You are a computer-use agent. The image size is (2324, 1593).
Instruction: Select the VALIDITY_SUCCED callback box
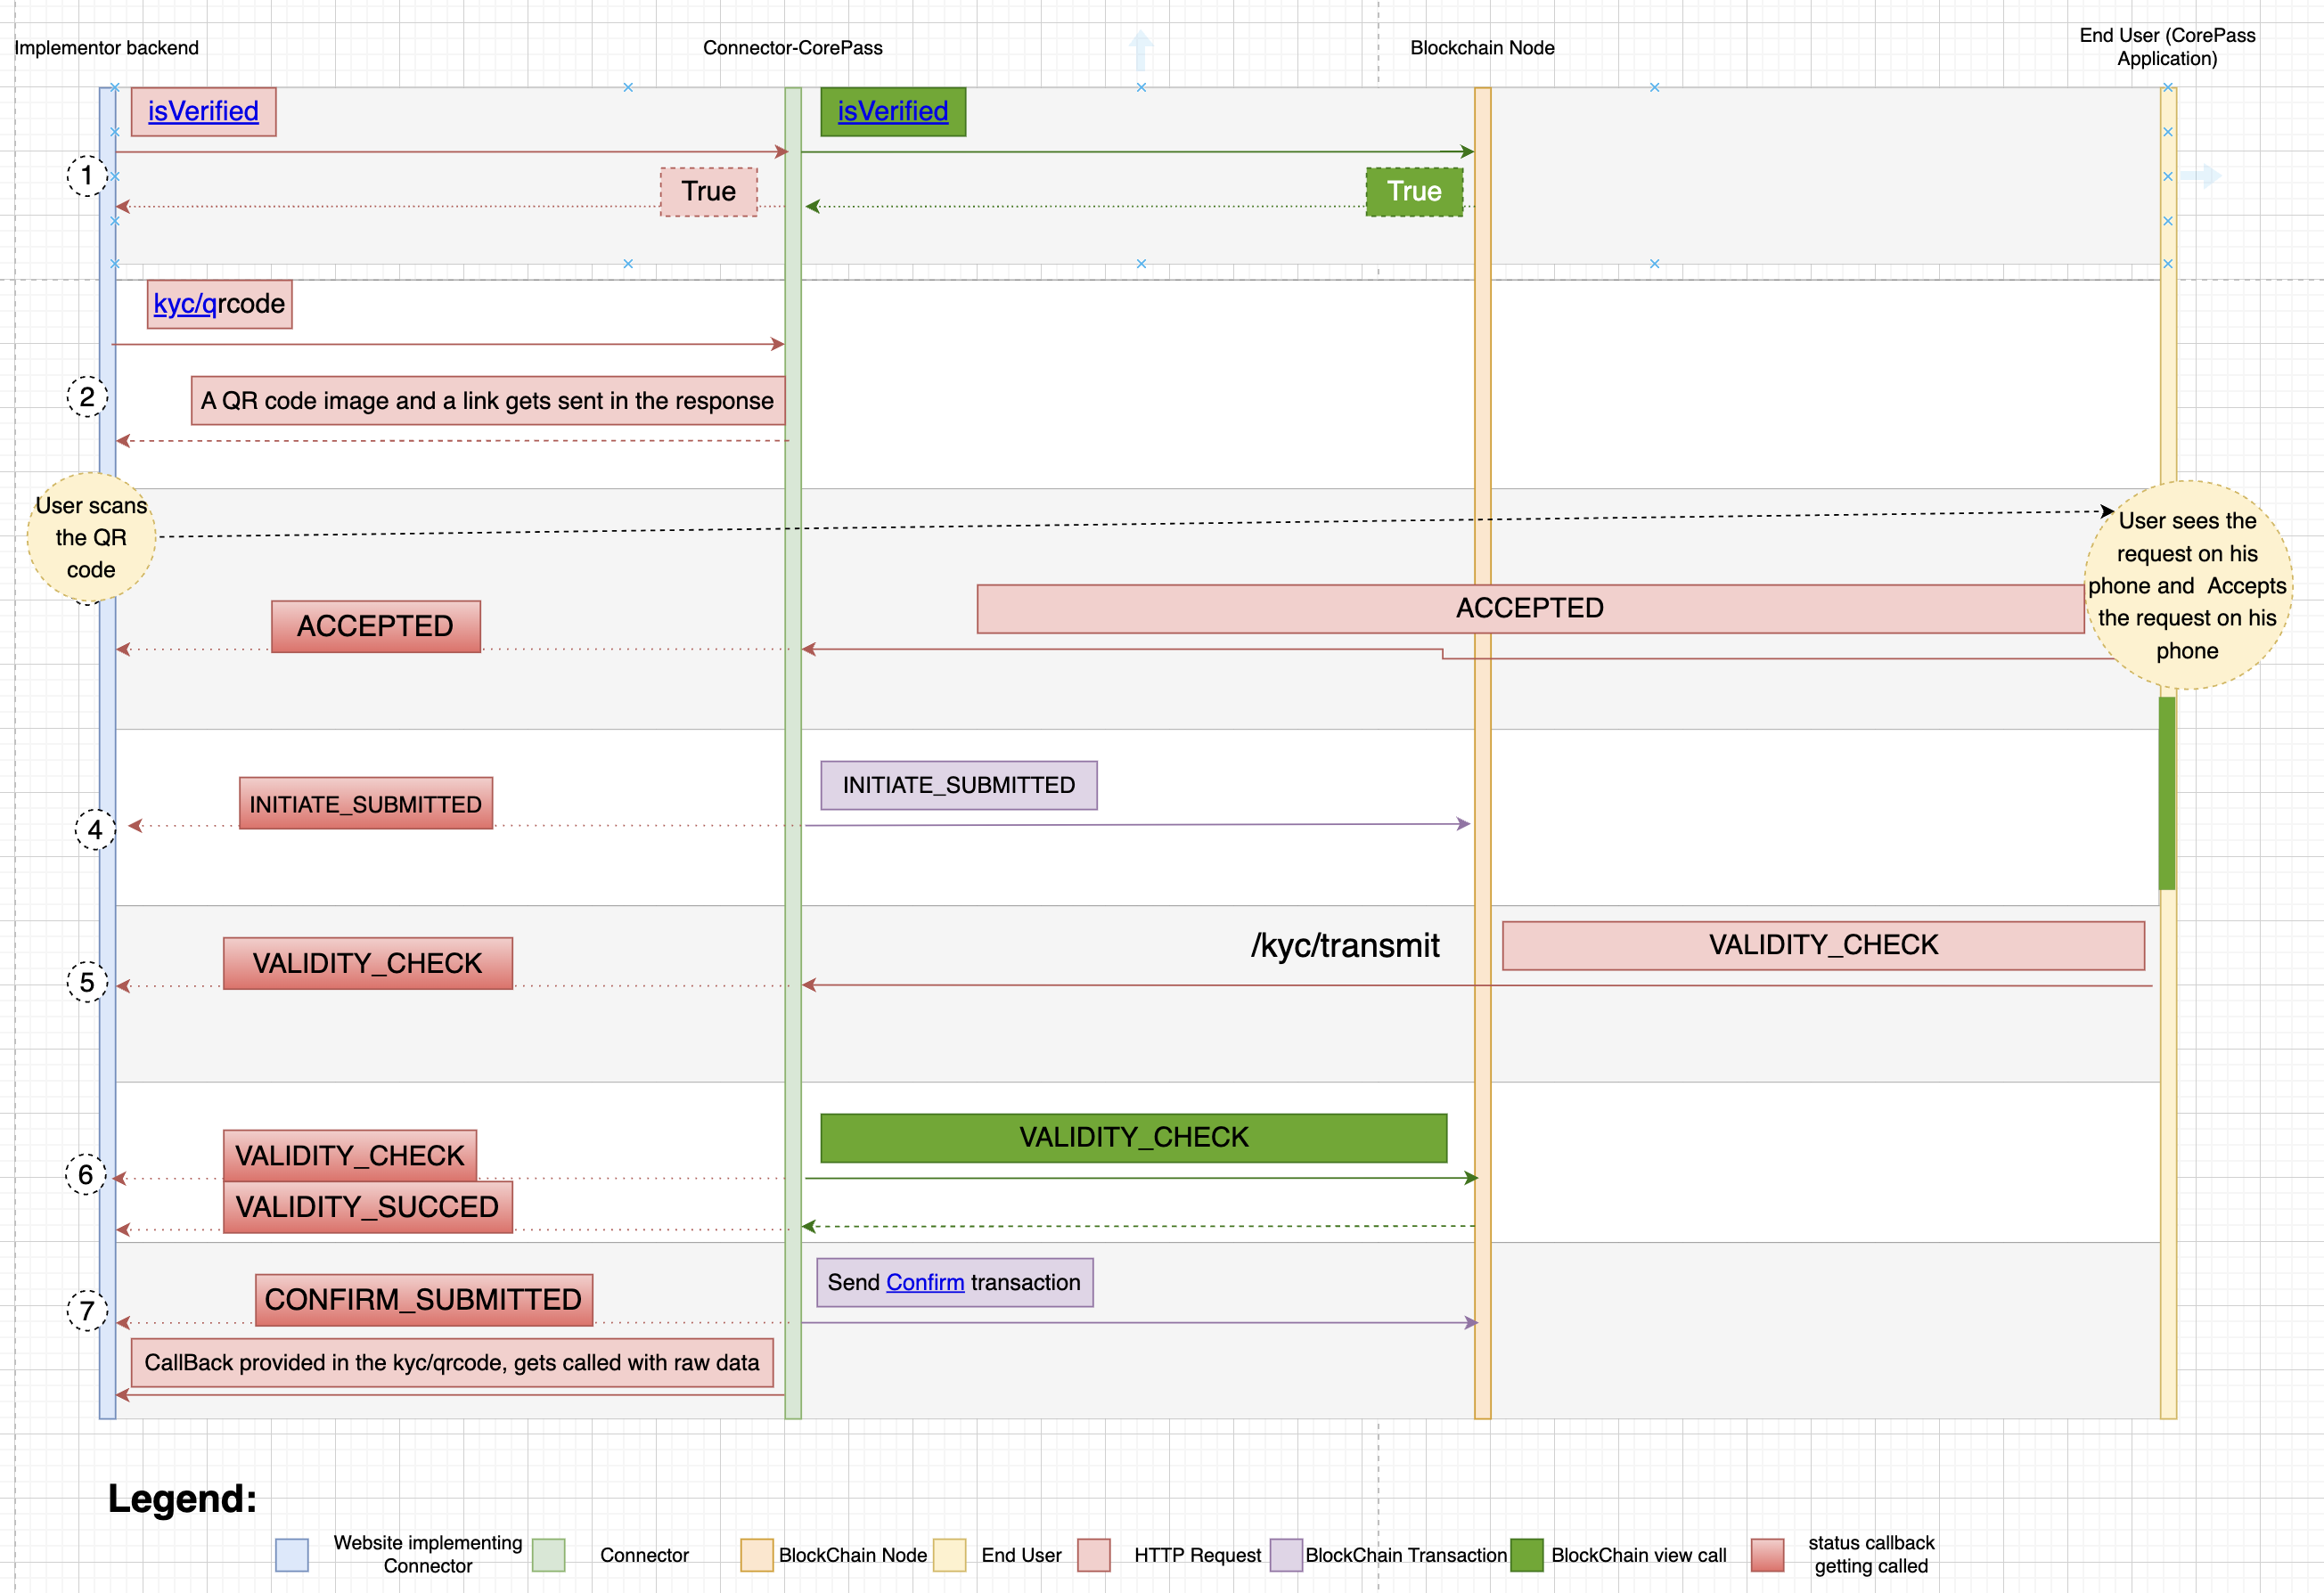368,1207
